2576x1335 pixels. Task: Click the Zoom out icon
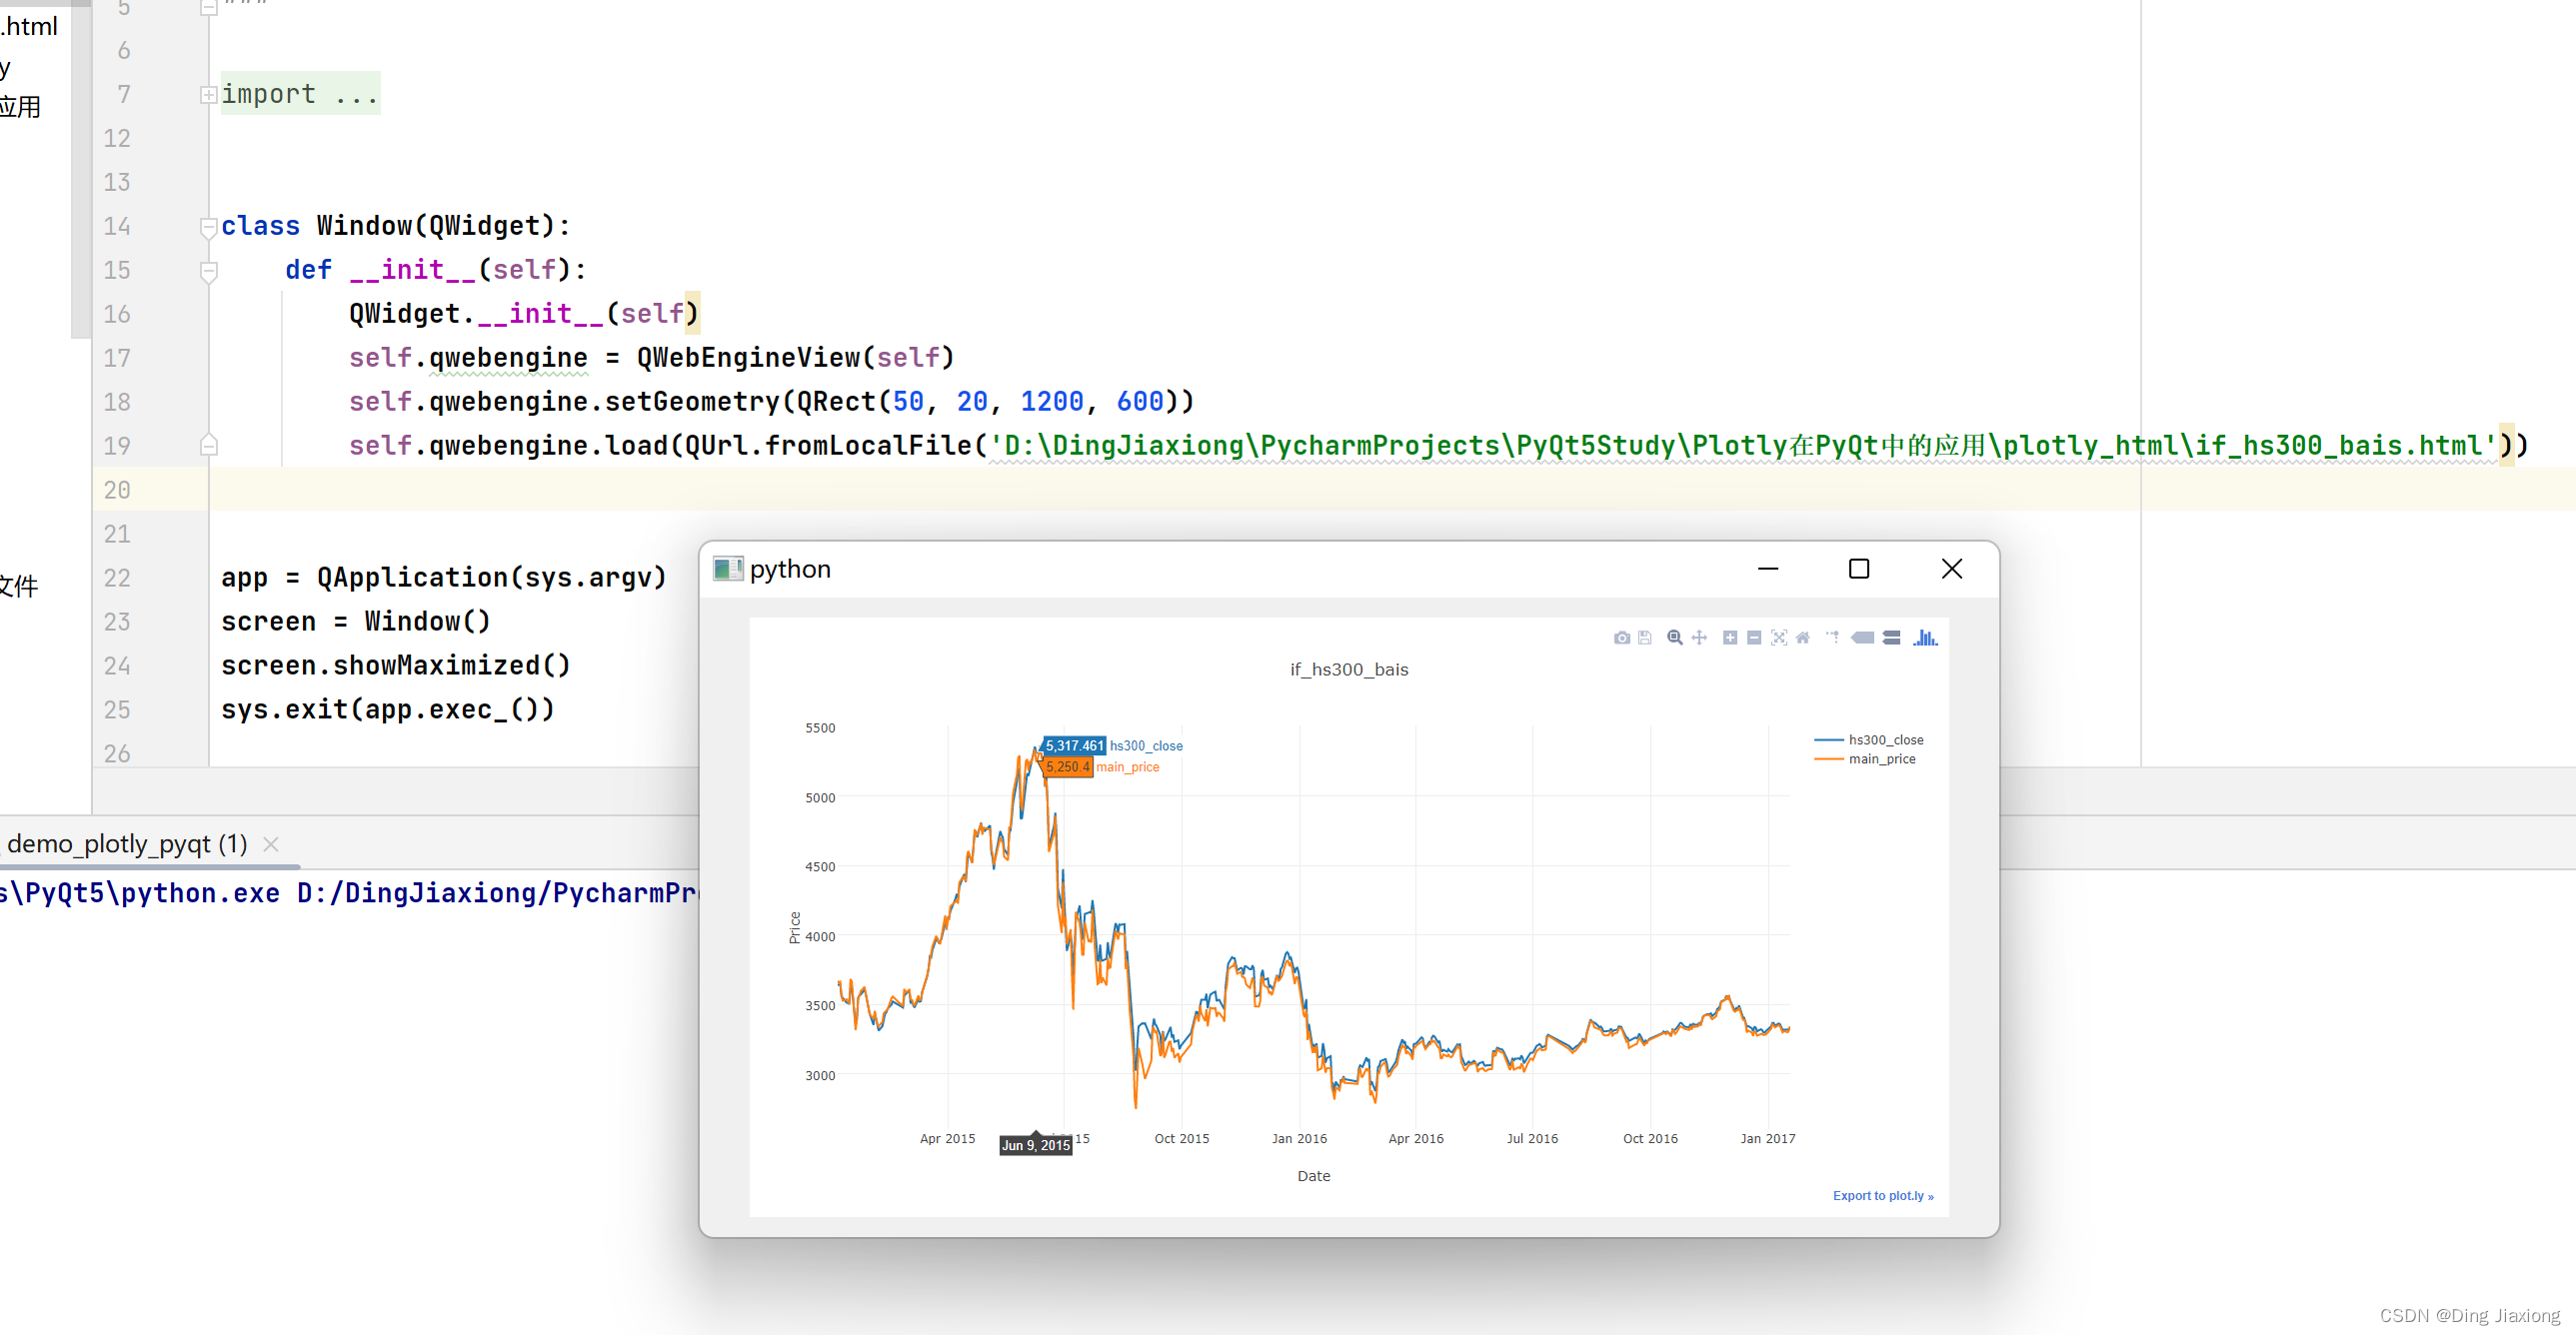point(1755,638)
